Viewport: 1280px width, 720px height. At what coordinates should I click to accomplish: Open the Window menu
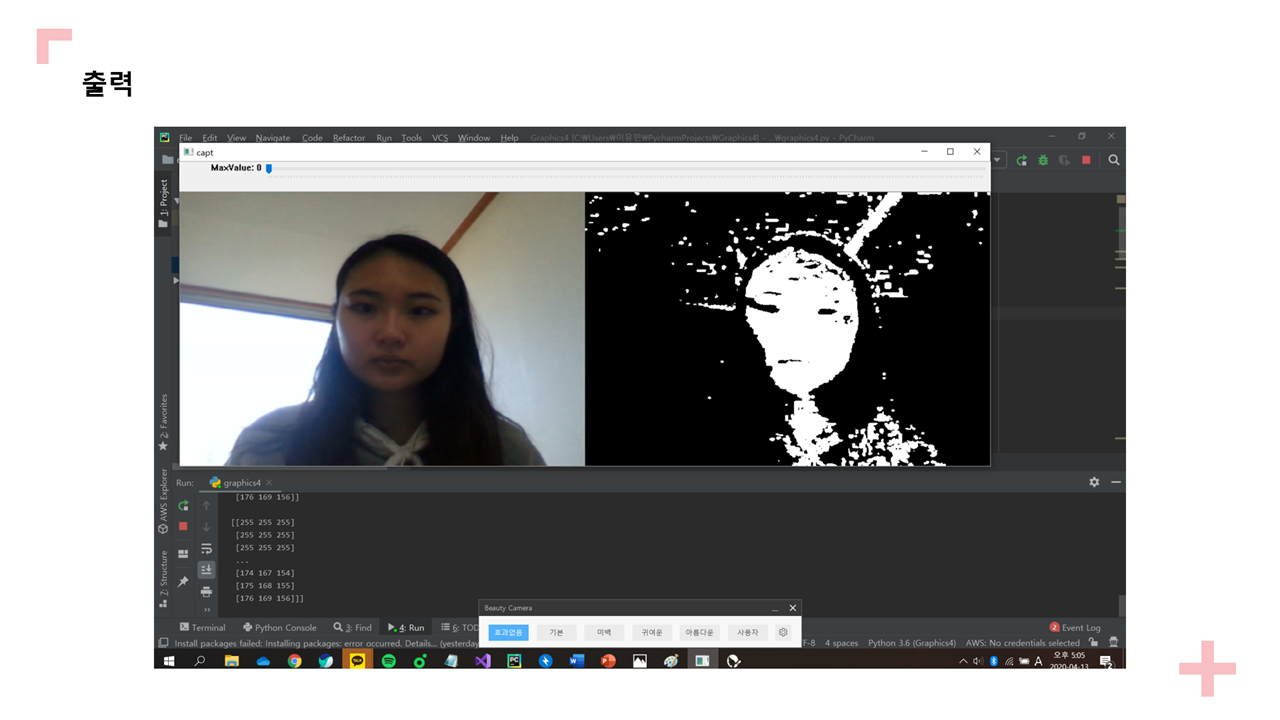[x=474, y=138]
